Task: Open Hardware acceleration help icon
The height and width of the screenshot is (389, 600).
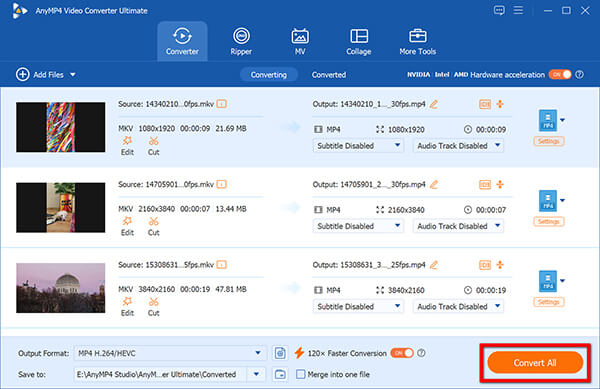Action: tap(580, 75)
